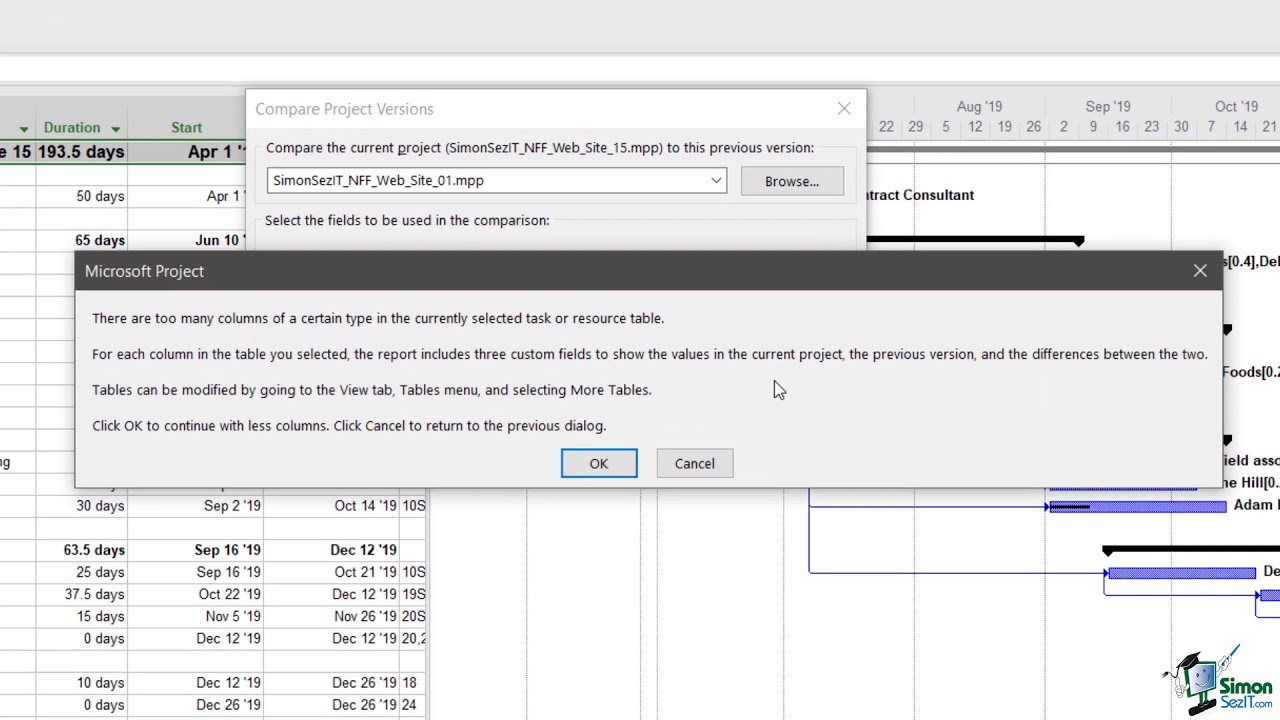The width and height of the screenshot is (1280, 720).
Task: Click the predecessor cell showing 24
Action: (x=413, y=704)
